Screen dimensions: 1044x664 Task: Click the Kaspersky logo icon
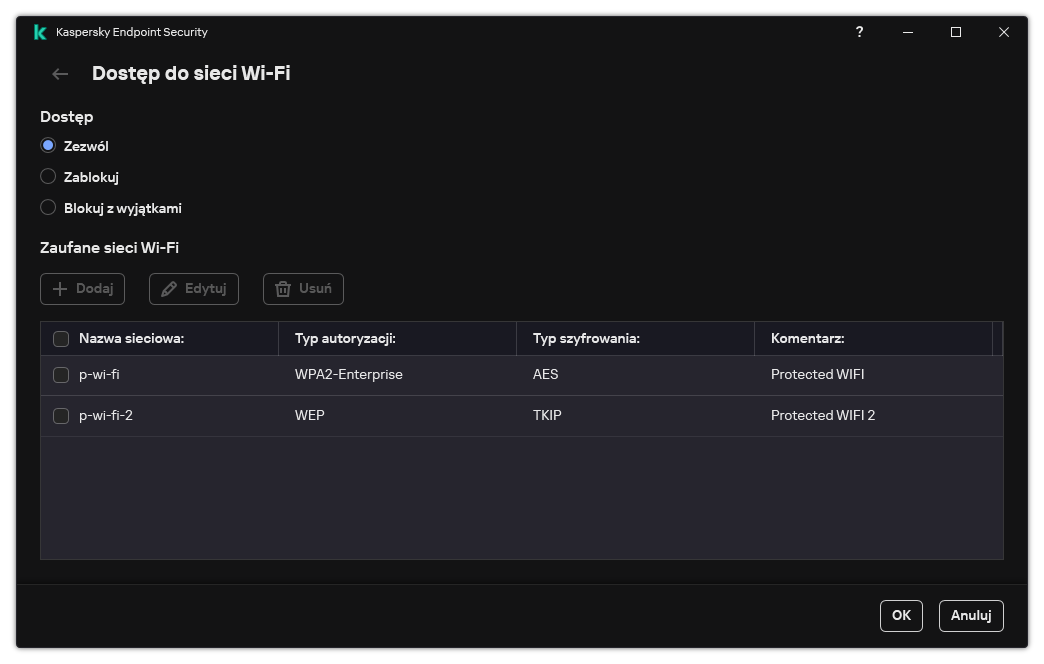40,32
